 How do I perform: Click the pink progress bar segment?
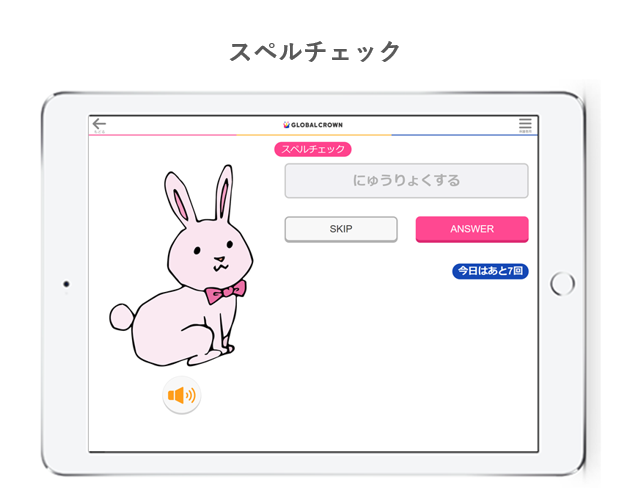[163, 135]
